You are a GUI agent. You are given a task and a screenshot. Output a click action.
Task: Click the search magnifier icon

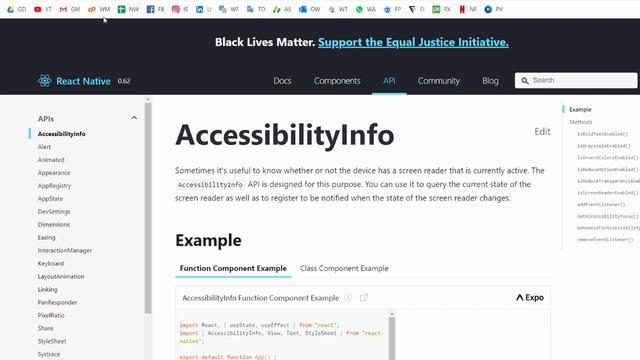pos(525,81)
